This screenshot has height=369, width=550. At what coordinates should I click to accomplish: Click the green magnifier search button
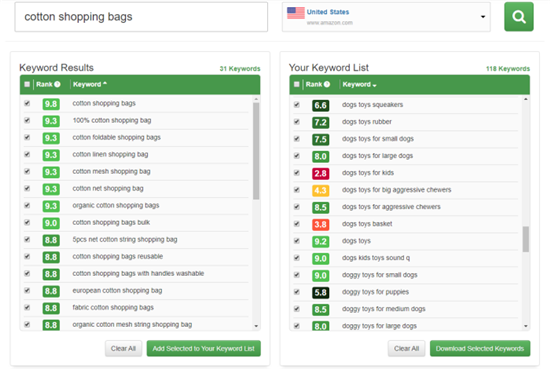pyautogui.click(x=518, y=16)
